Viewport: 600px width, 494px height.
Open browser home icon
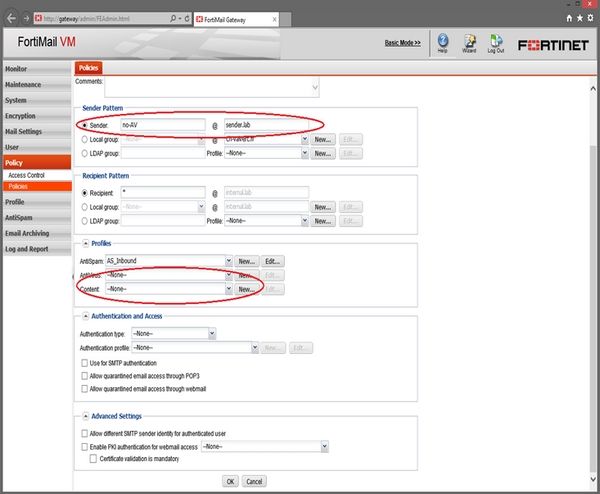tap(569, 18)
